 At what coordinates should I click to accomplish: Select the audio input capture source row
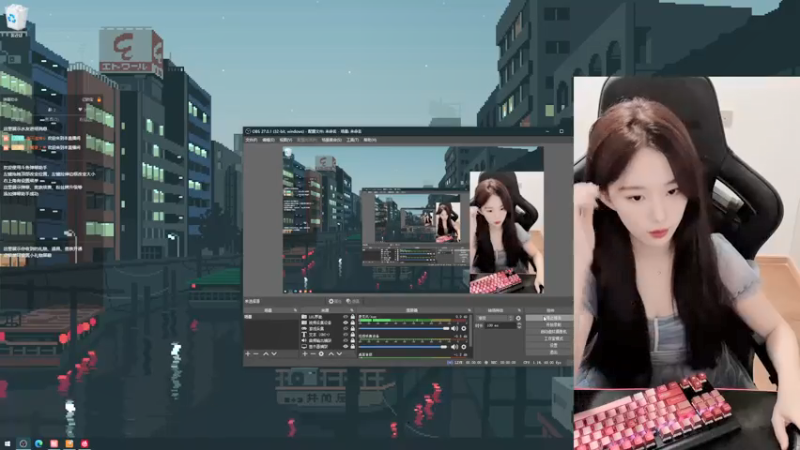tap(328, 341)
